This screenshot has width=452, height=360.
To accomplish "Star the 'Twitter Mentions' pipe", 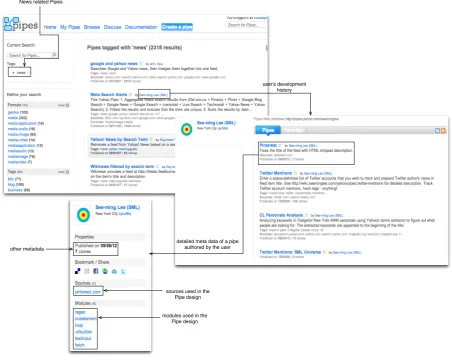I will [x=295, y=173].
